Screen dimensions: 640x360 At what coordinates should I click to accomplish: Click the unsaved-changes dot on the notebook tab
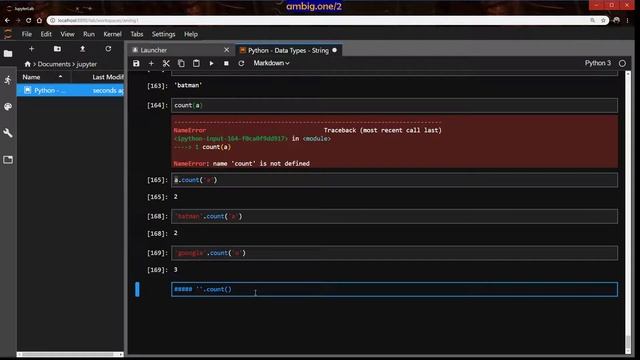pyautogui.click(x=335, y=50)
